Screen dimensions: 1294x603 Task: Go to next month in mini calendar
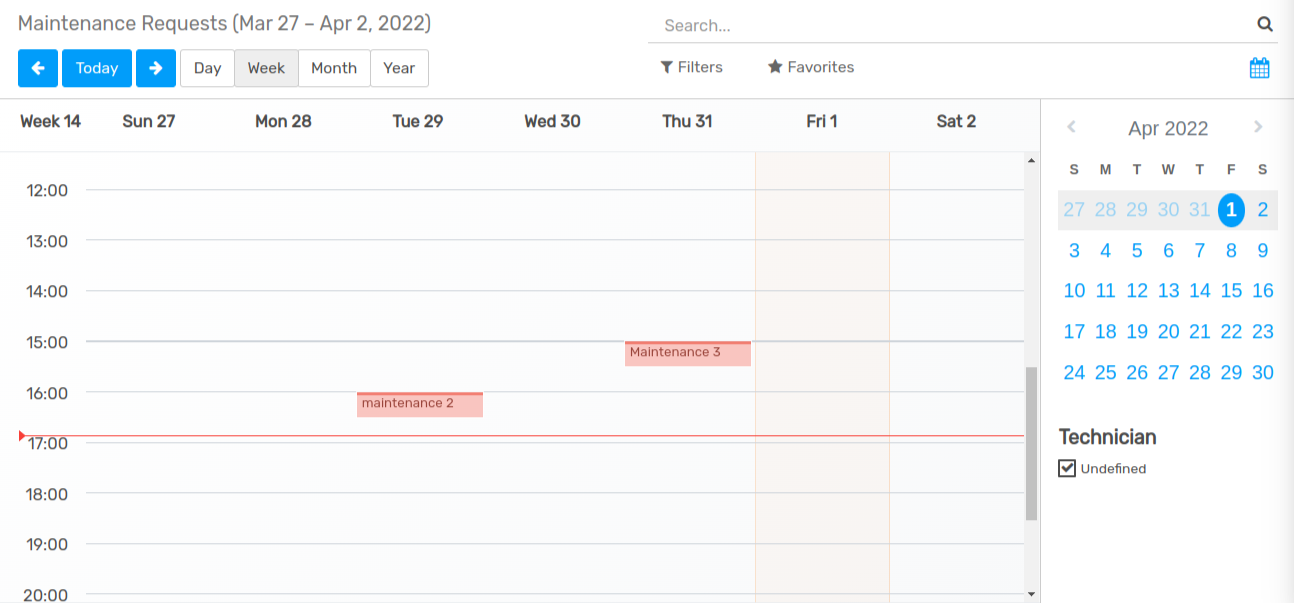pos(1258,127)
